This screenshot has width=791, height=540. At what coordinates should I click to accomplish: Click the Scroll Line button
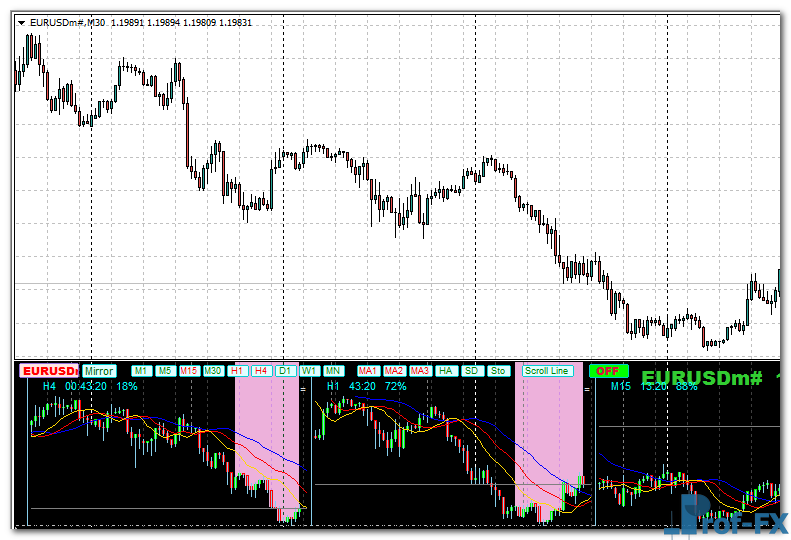547,371
